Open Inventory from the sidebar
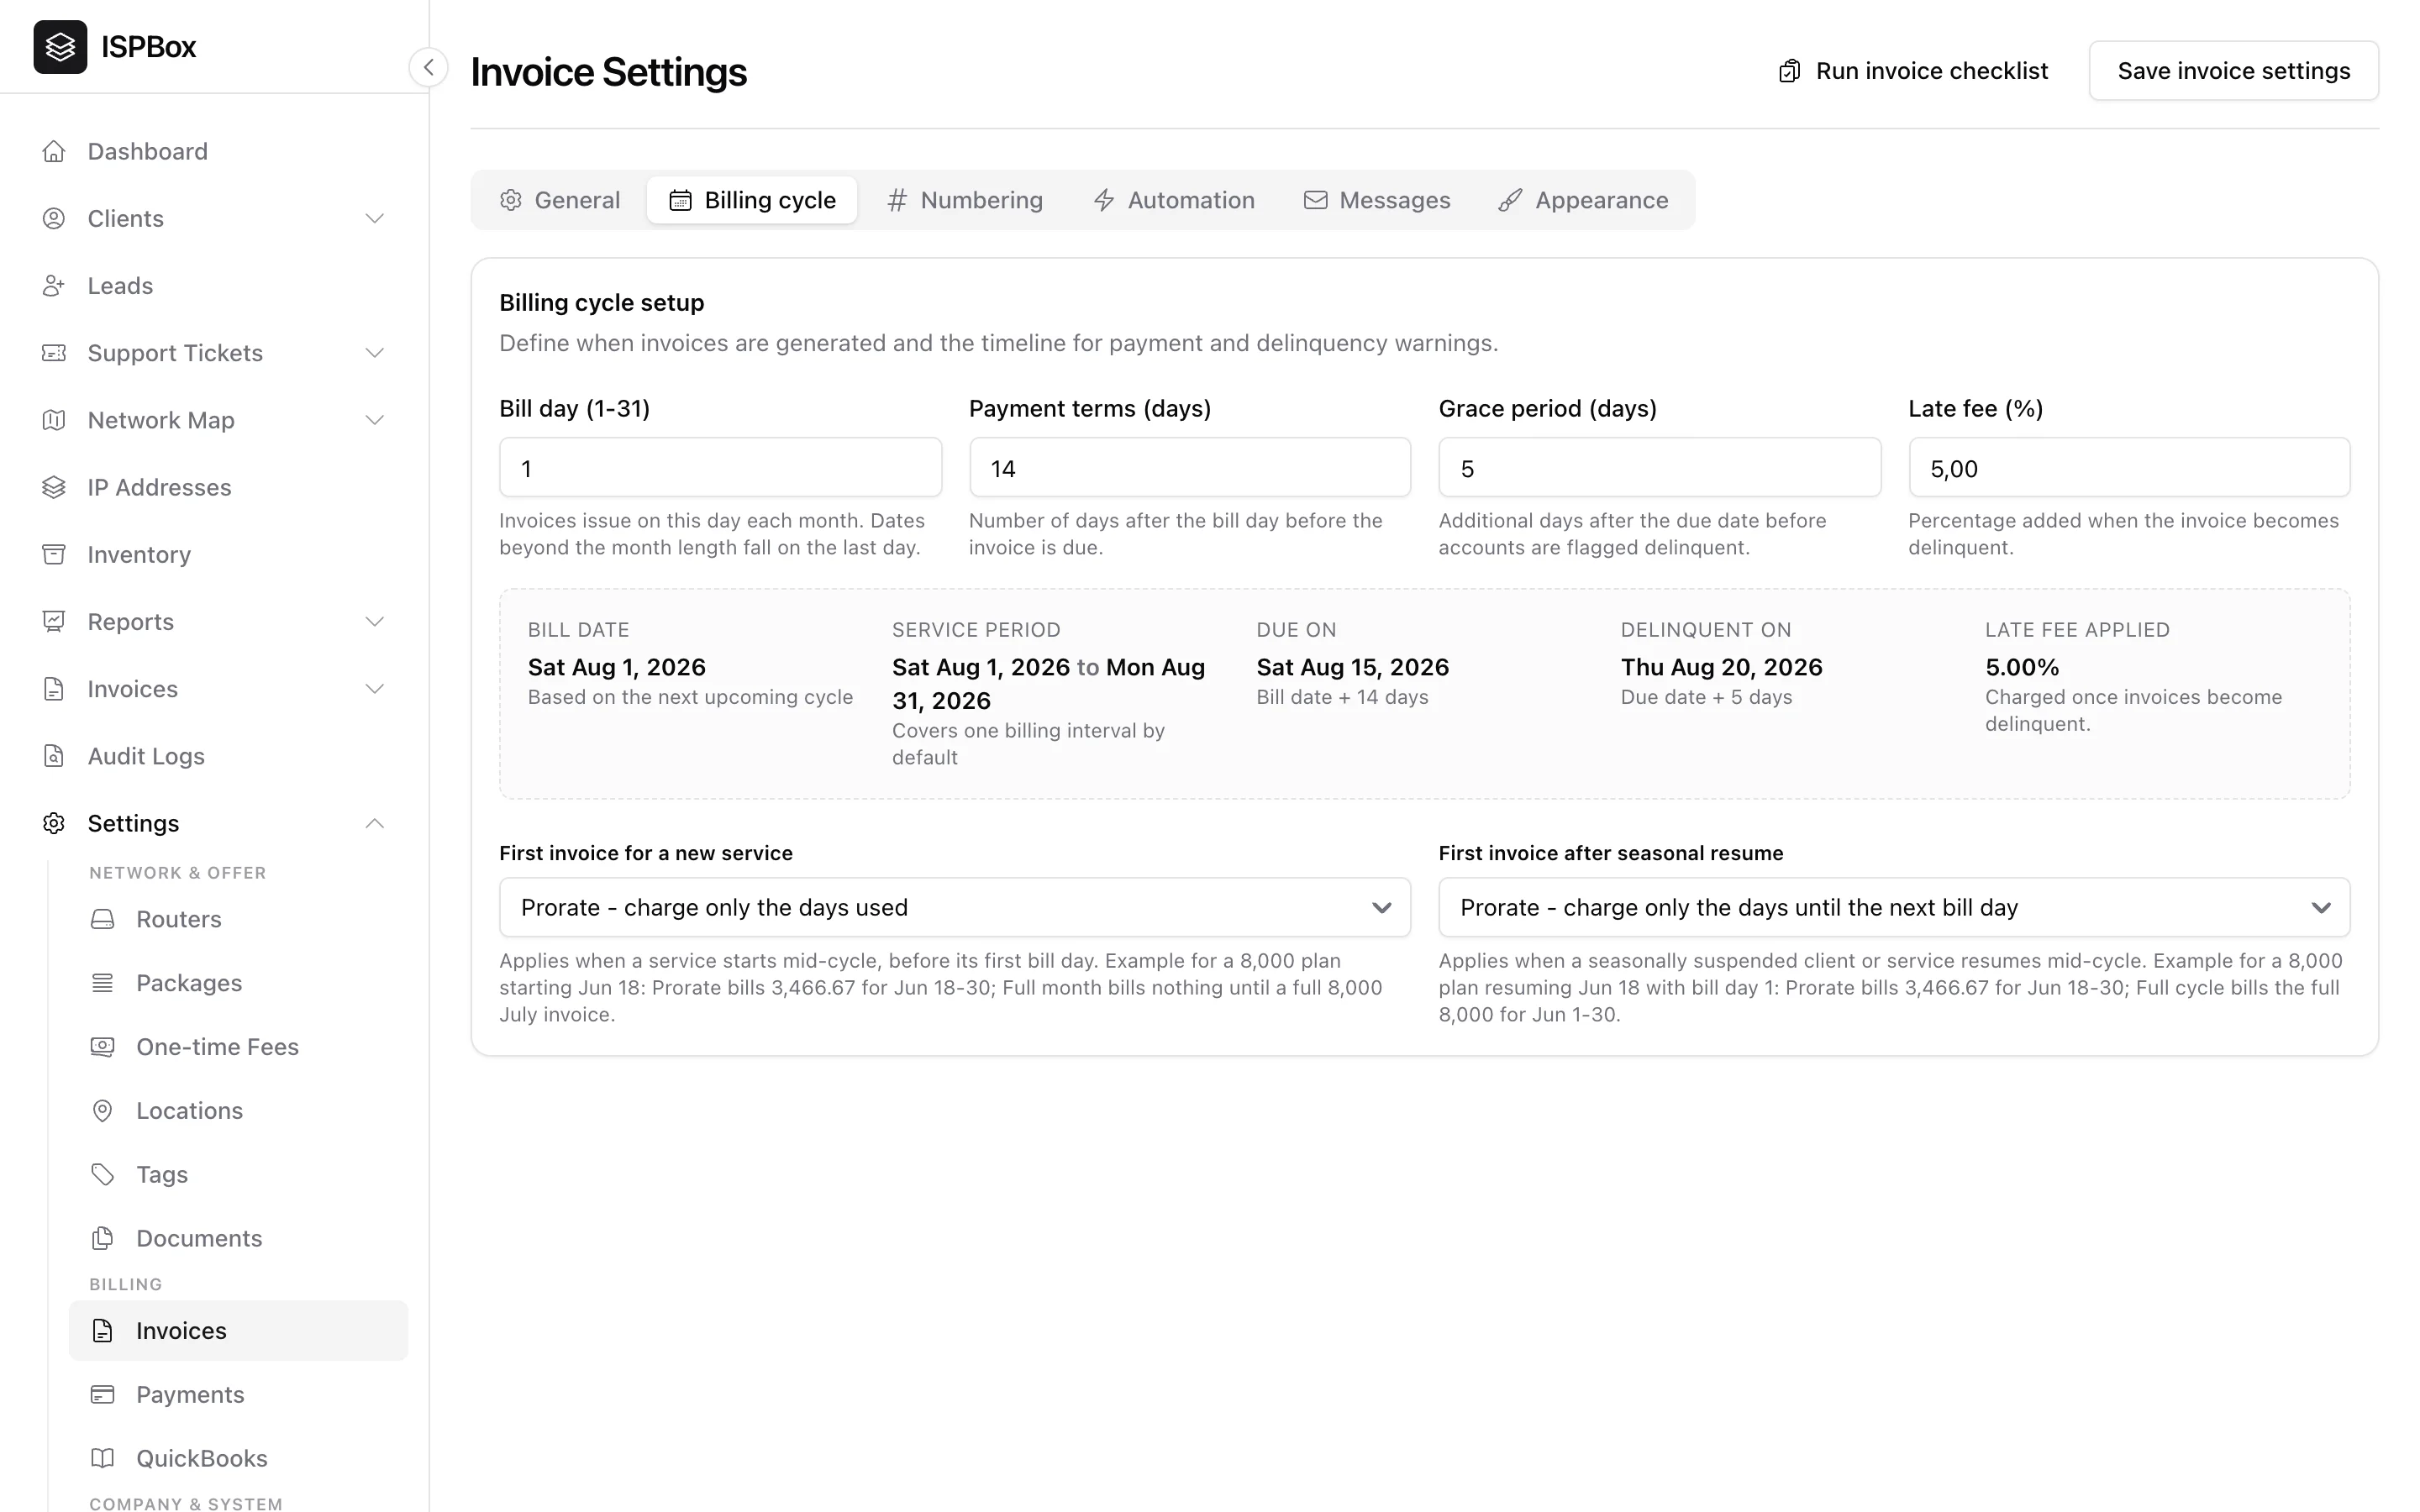Image resolution: width=2420 pixels, height=1512 pixels. [214, 554]
